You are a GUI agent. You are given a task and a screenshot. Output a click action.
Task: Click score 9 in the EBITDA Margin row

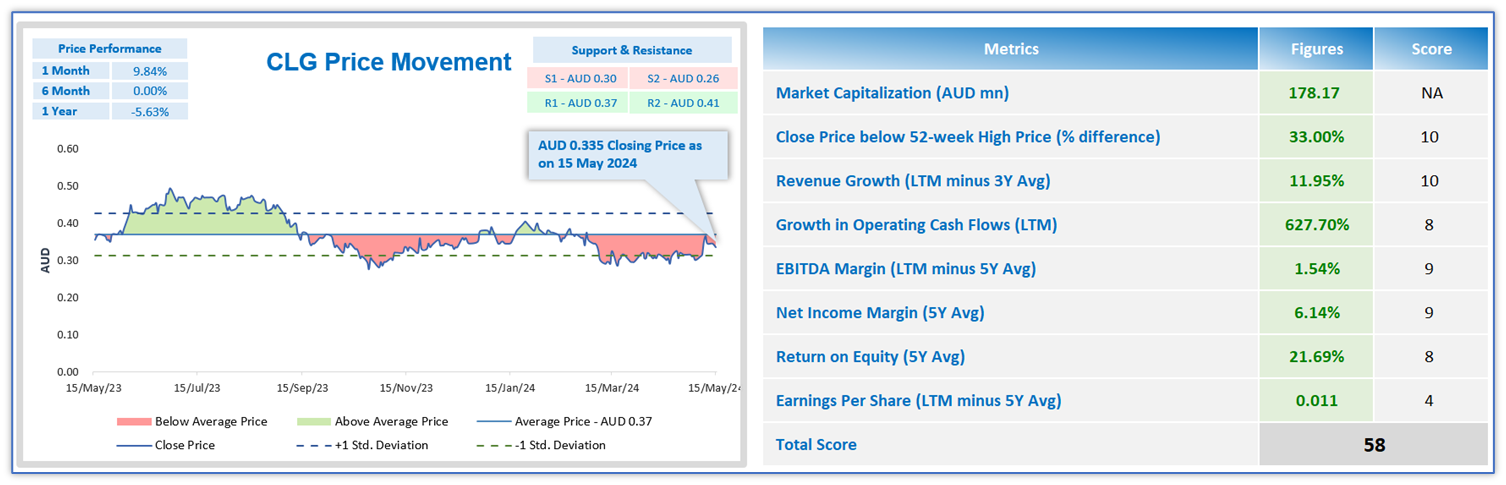point(1430,269)
